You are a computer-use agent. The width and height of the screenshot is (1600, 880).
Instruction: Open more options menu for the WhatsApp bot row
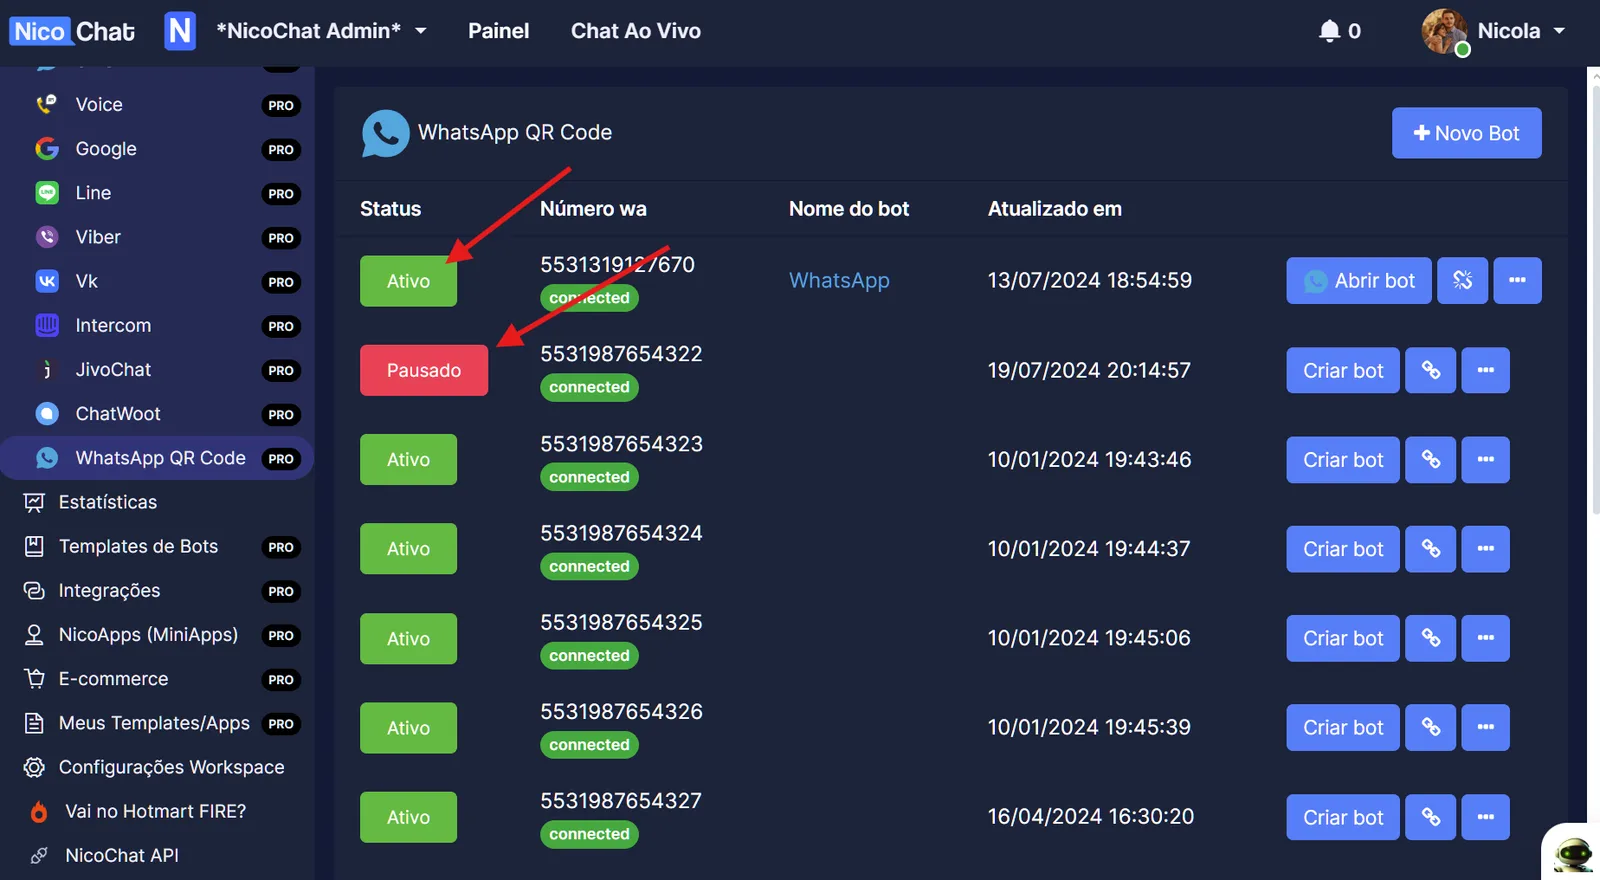click(x=1517, y=280)
